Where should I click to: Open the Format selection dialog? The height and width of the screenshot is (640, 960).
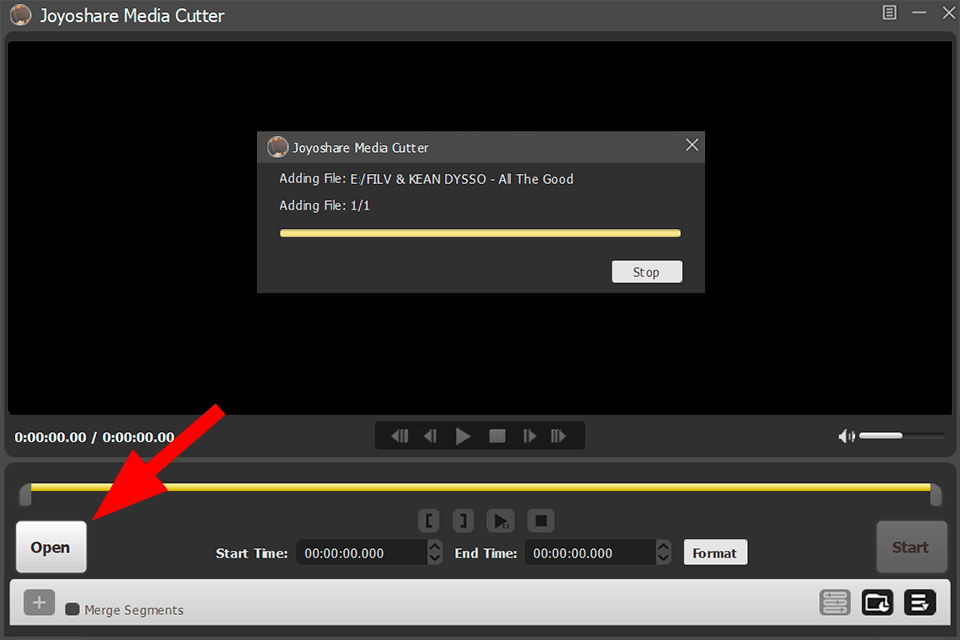click(x=715, y=552)
